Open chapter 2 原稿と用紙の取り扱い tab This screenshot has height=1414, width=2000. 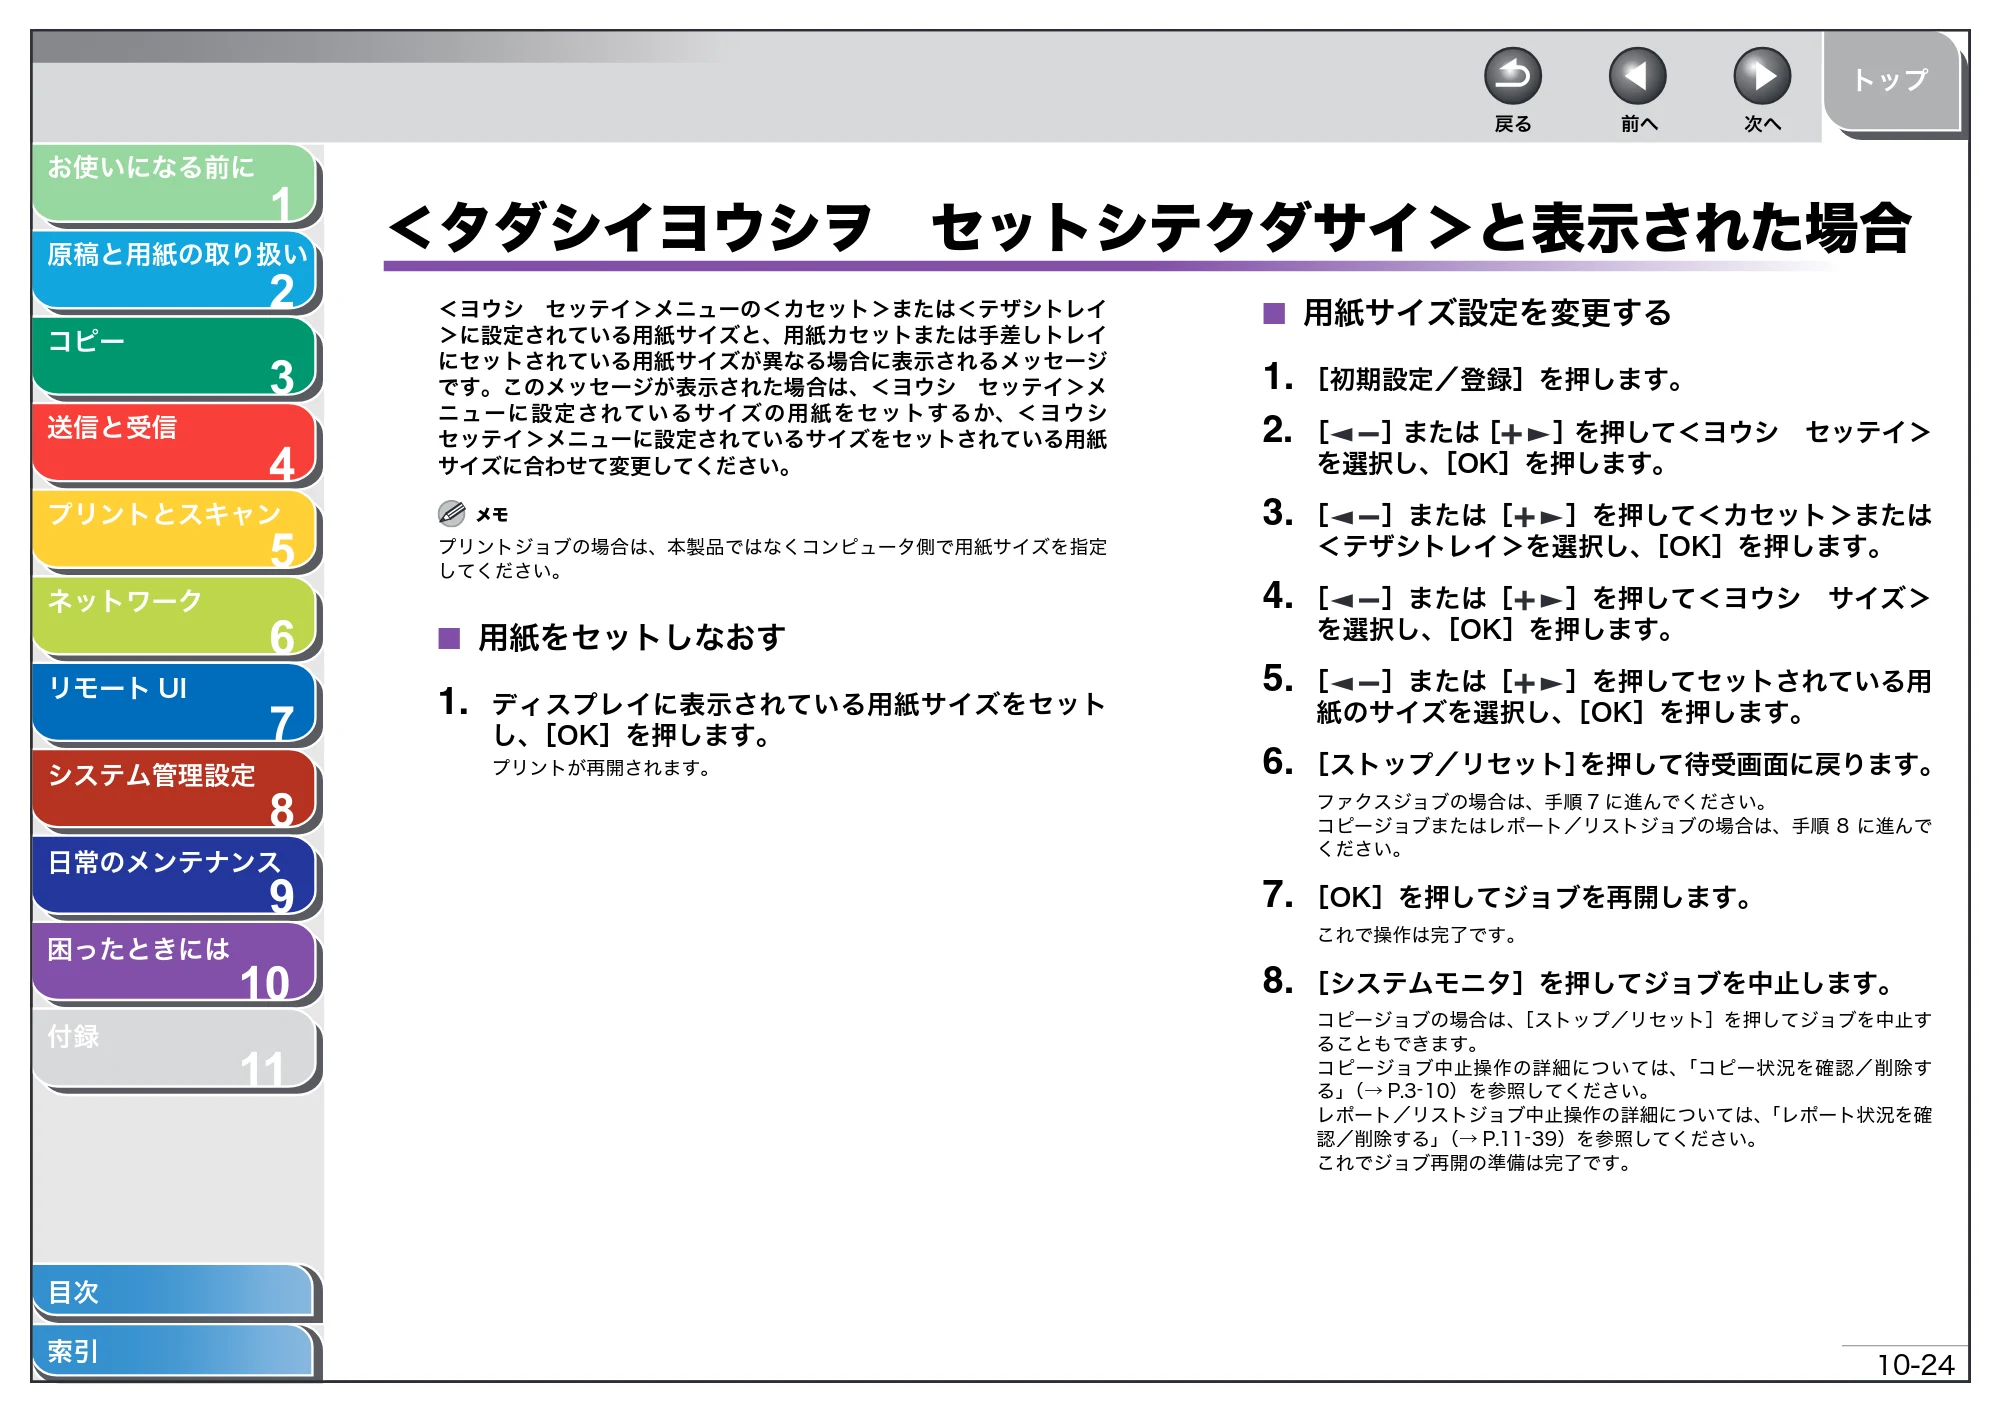point(175,271)
